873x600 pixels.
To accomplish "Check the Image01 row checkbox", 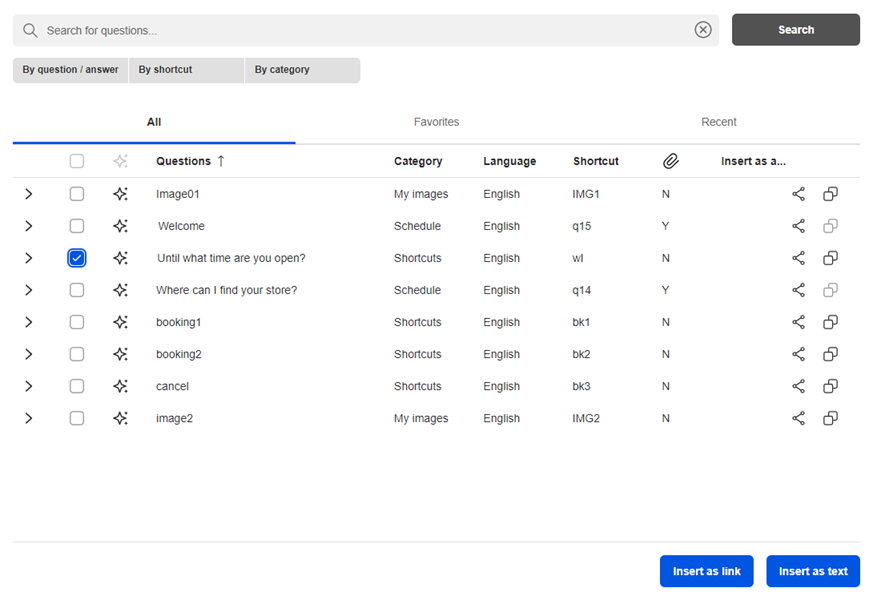I will tap(77, 194).
